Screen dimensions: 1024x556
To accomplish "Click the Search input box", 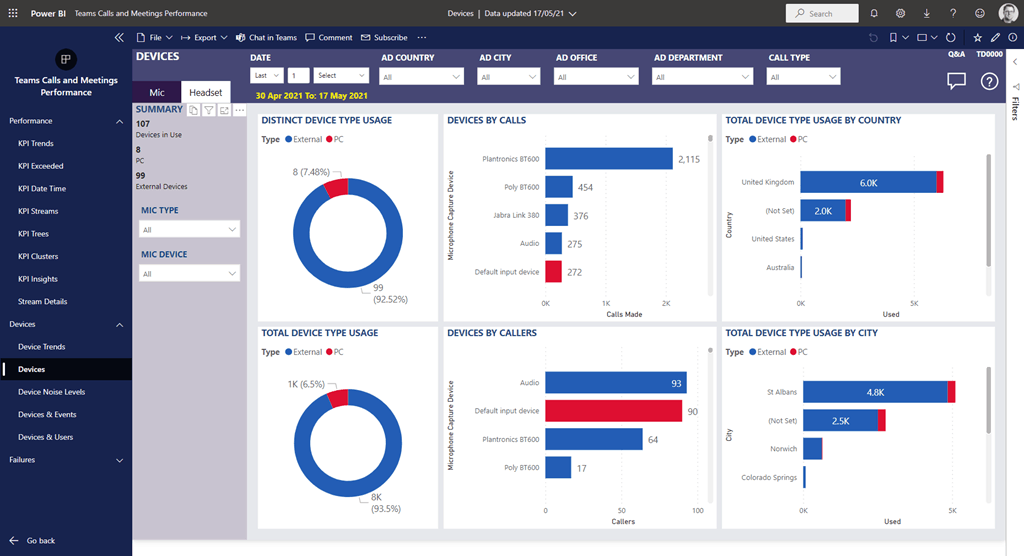I will pos(822,13).
